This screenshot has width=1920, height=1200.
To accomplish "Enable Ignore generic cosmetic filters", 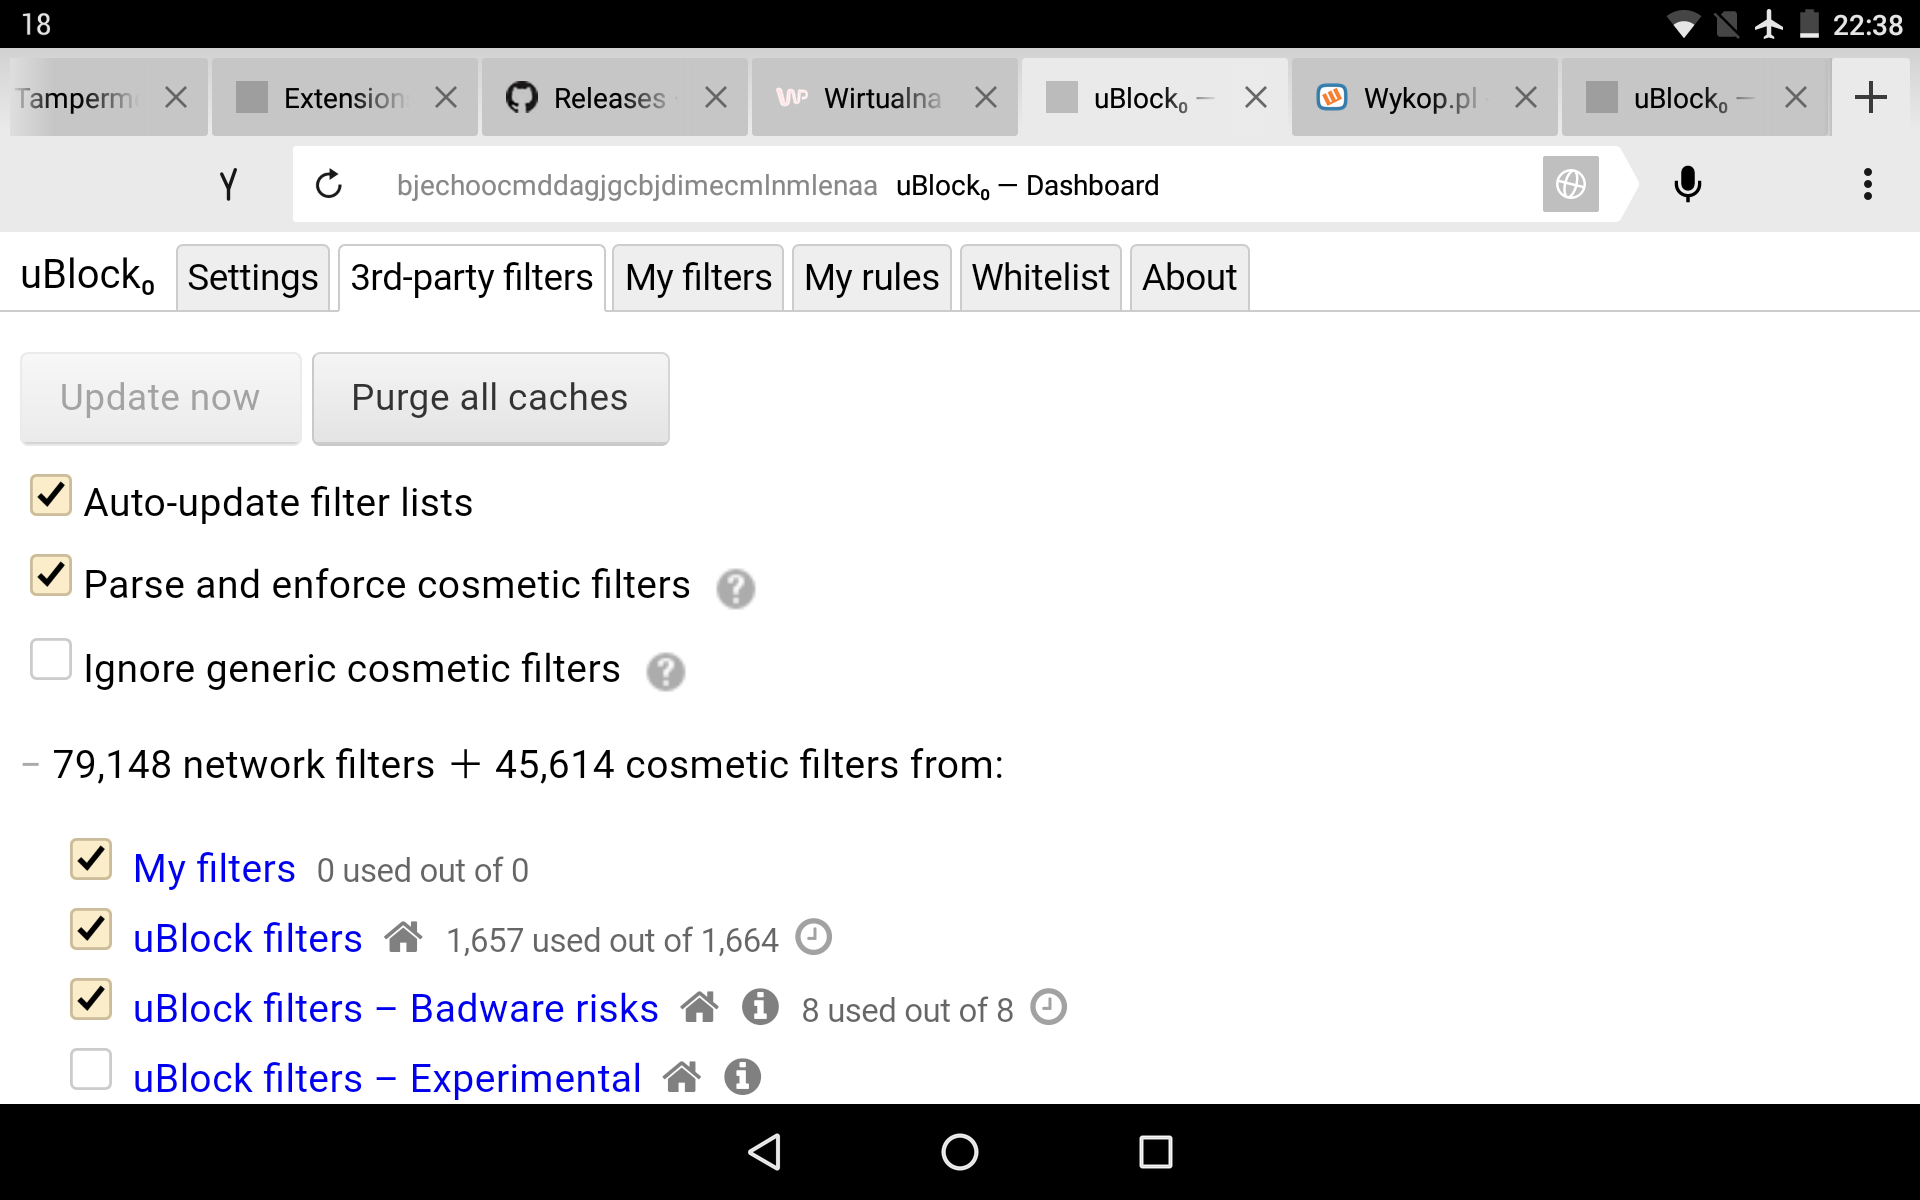I will click(51, 660).
